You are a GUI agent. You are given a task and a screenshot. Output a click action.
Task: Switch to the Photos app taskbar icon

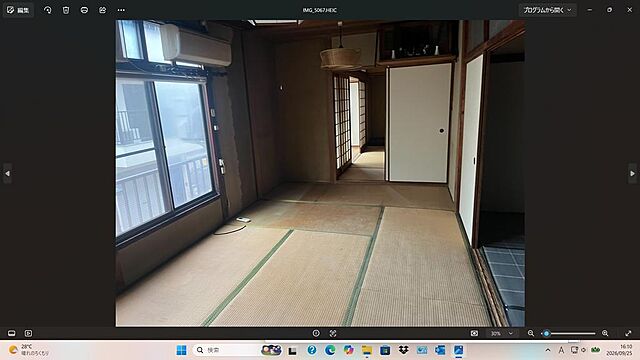[x=459, y=350]
